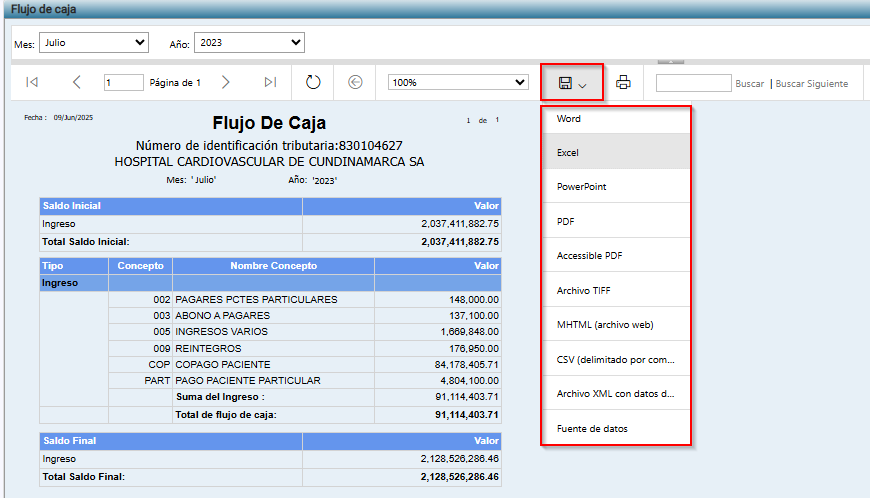Open the export save menu icon
The image size is (870, 498).
pyautogui.click(x=572, y=83)
